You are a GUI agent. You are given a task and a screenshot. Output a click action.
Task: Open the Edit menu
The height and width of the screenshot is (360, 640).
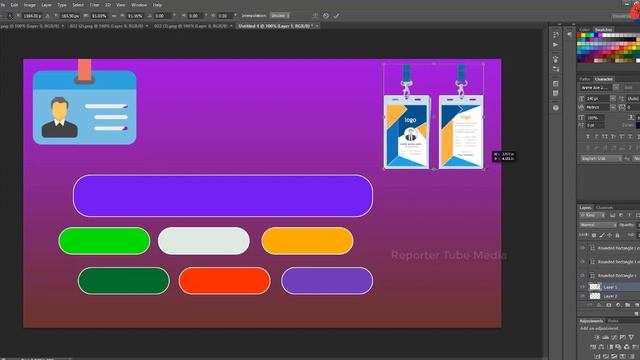pos(14,5)
